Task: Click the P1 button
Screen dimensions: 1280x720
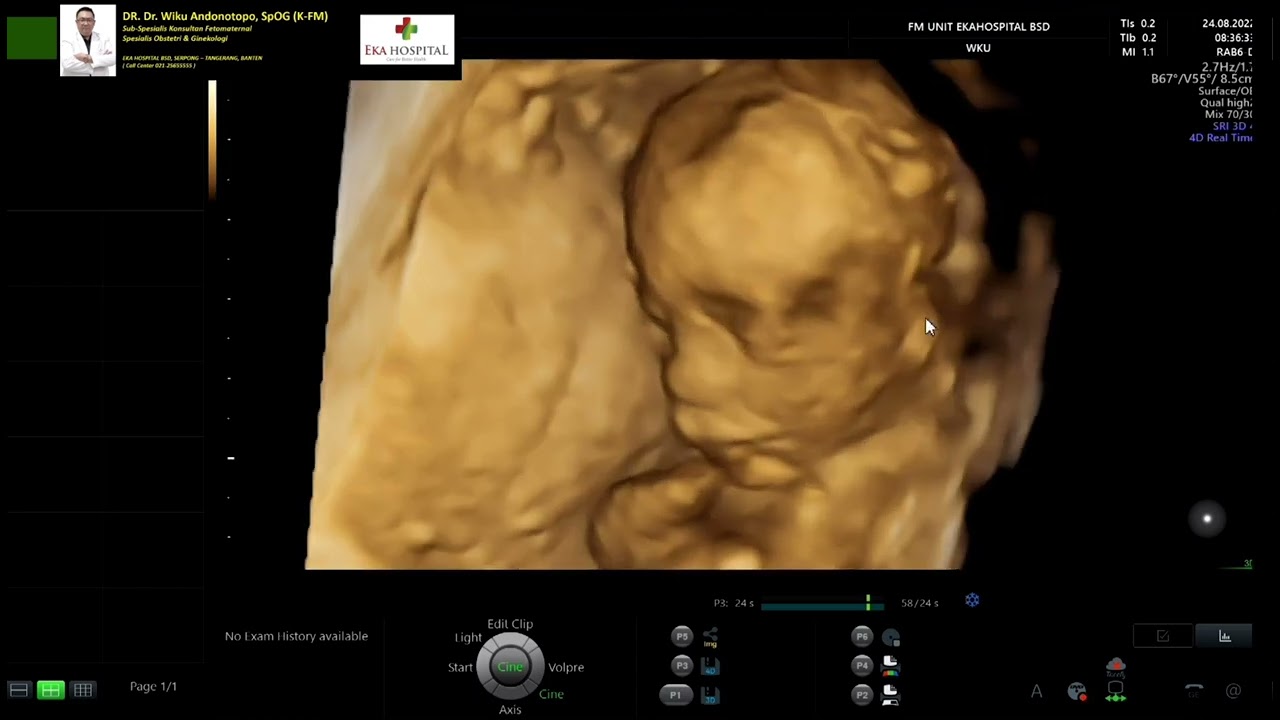Action: pos(675,695)
